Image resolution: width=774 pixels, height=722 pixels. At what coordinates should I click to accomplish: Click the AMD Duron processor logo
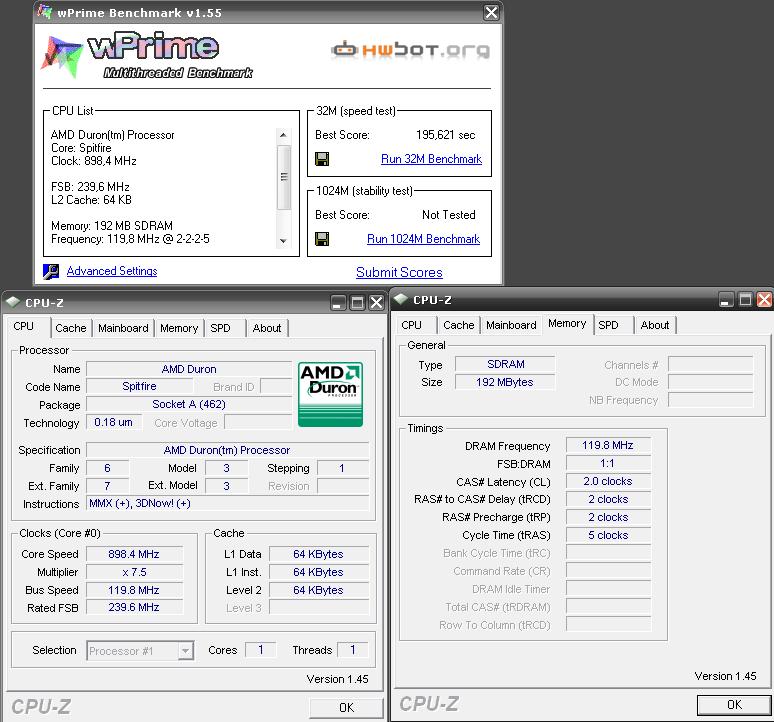tap(330, 394)
